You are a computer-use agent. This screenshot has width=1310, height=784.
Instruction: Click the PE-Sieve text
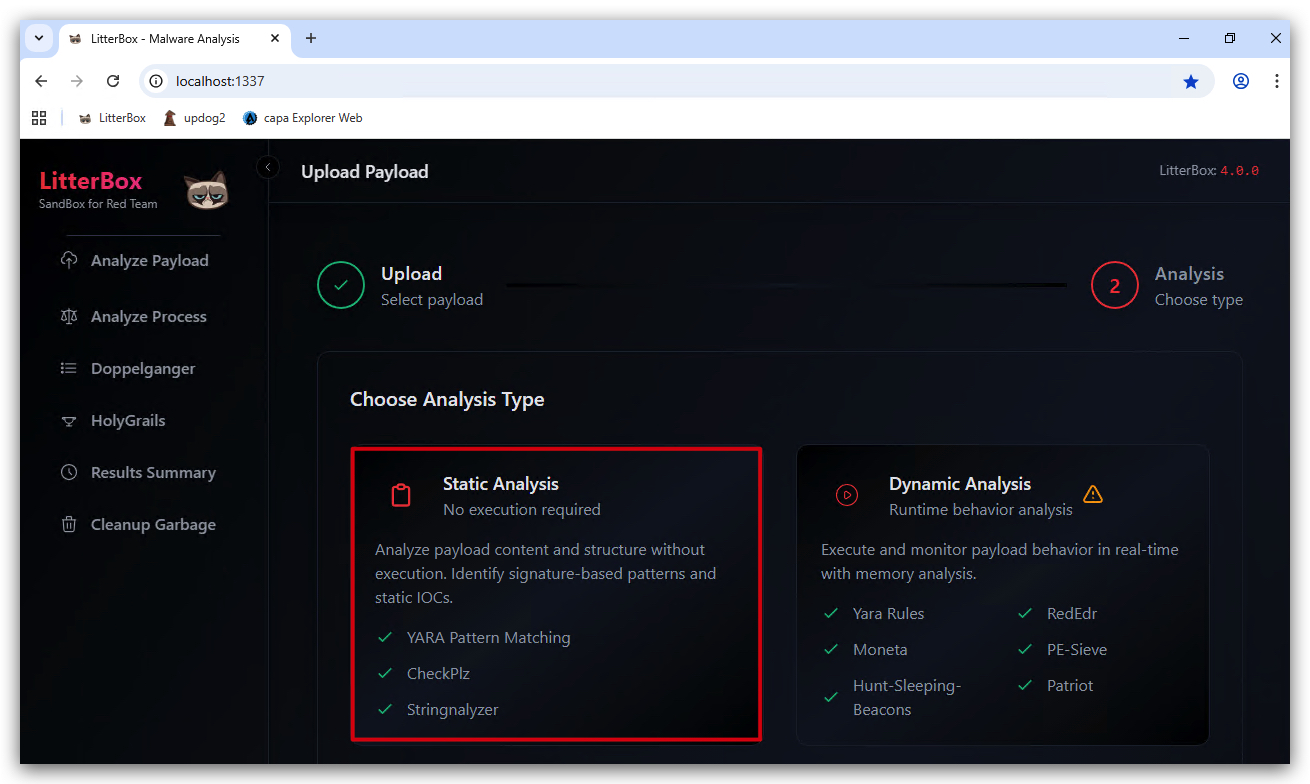tap(1077, 650)
